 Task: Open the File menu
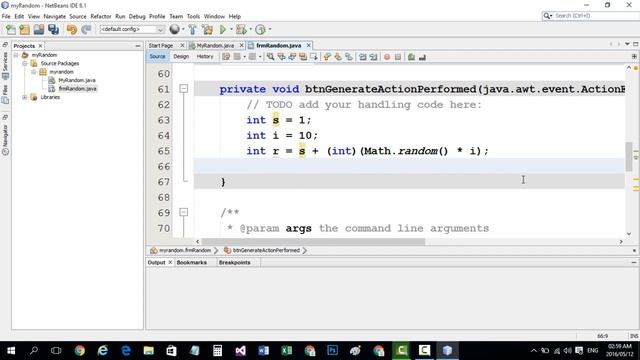click(6, 16)
